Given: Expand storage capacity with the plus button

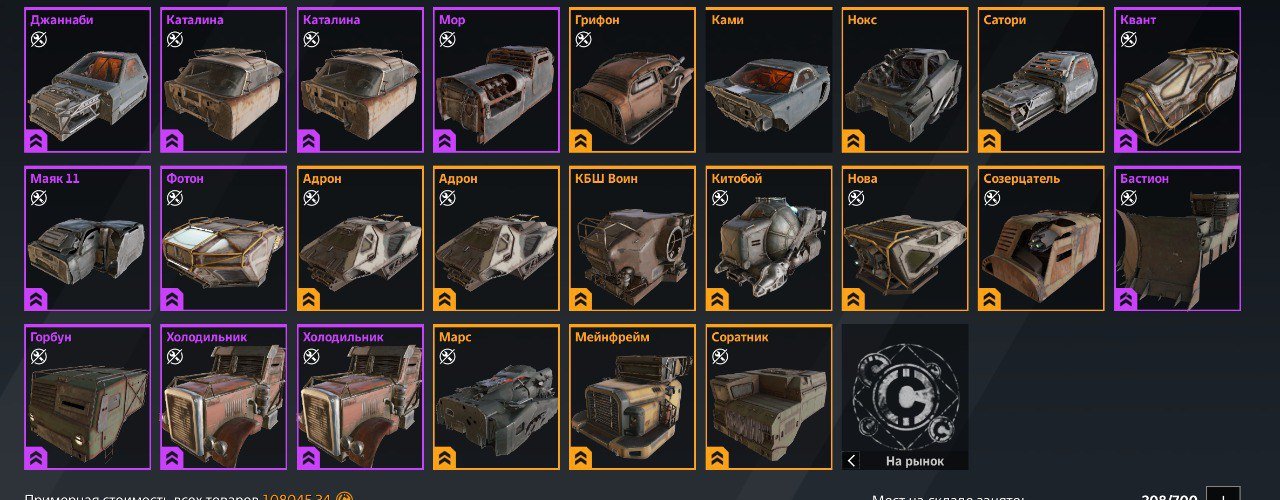Looking at the screenshot, I should click(1223, 496).
